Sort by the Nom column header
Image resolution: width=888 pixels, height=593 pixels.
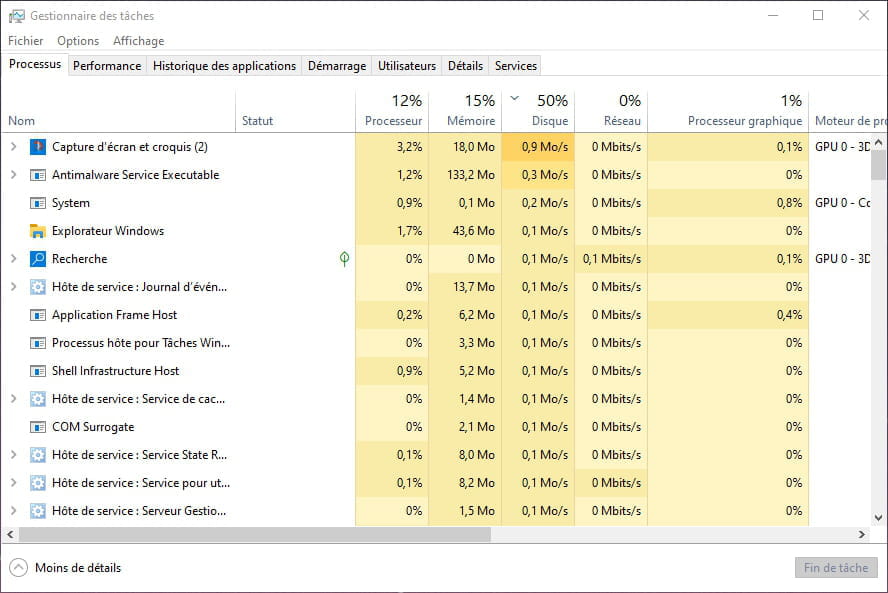click(x=118, y=112)
